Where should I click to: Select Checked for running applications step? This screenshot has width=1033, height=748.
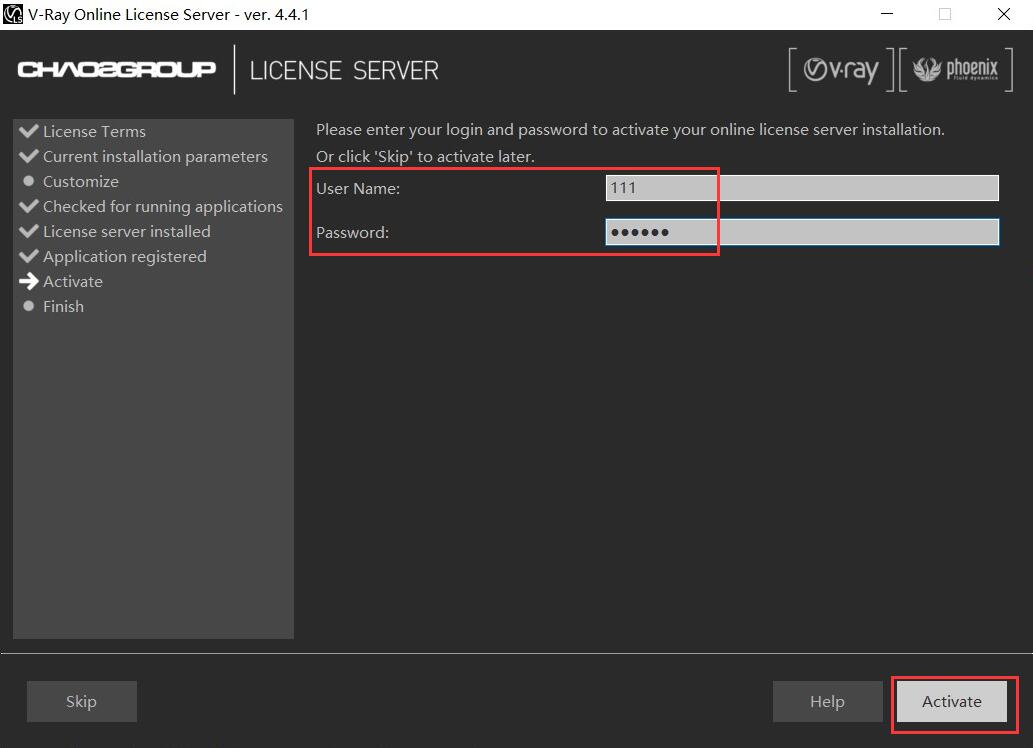(x=162, y=206)
